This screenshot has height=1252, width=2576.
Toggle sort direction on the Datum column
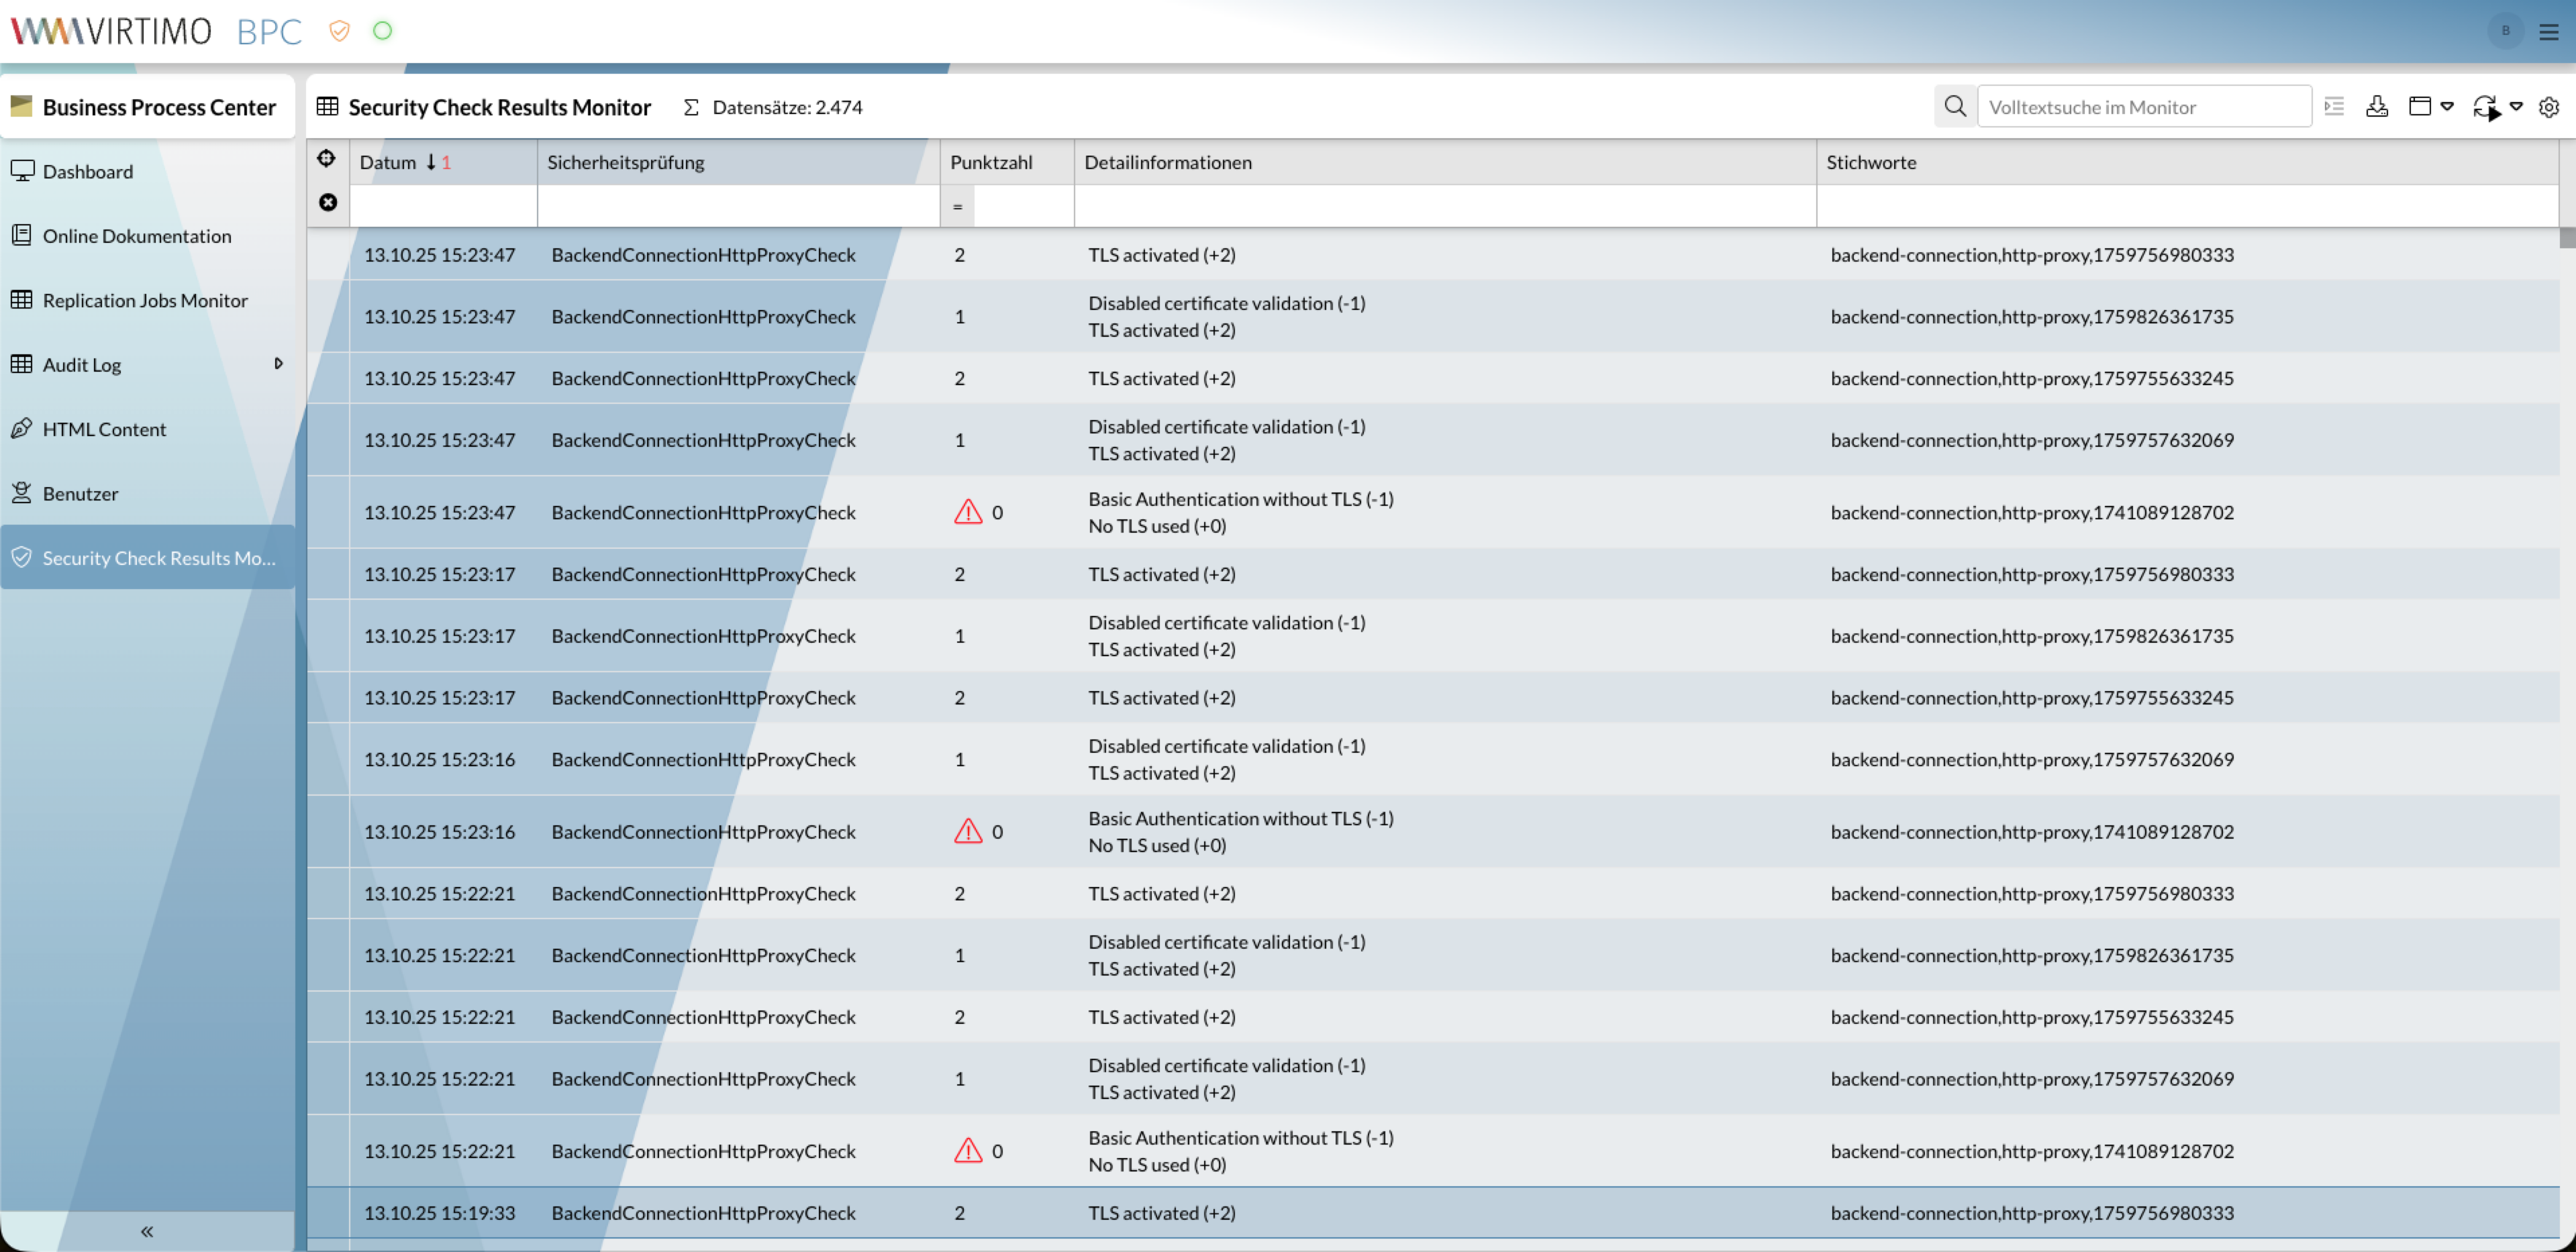pyautogui.click(x=432, y=161)
